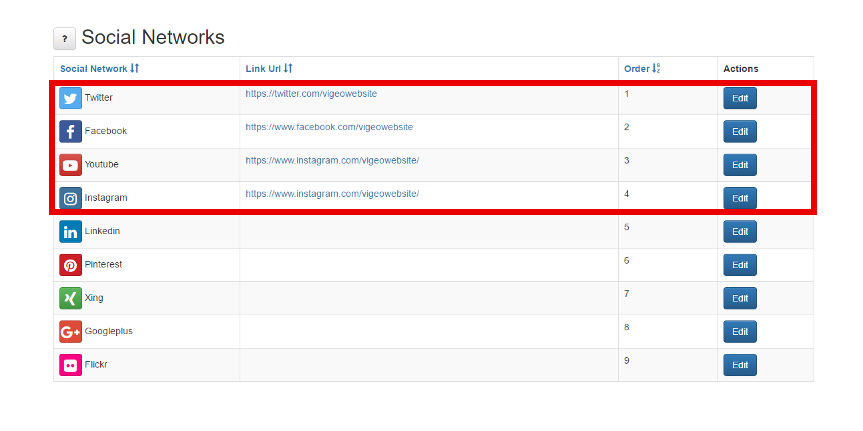Edit the Youtube row
This screenshot has height=431, width=863.
[x=740, y=165]
